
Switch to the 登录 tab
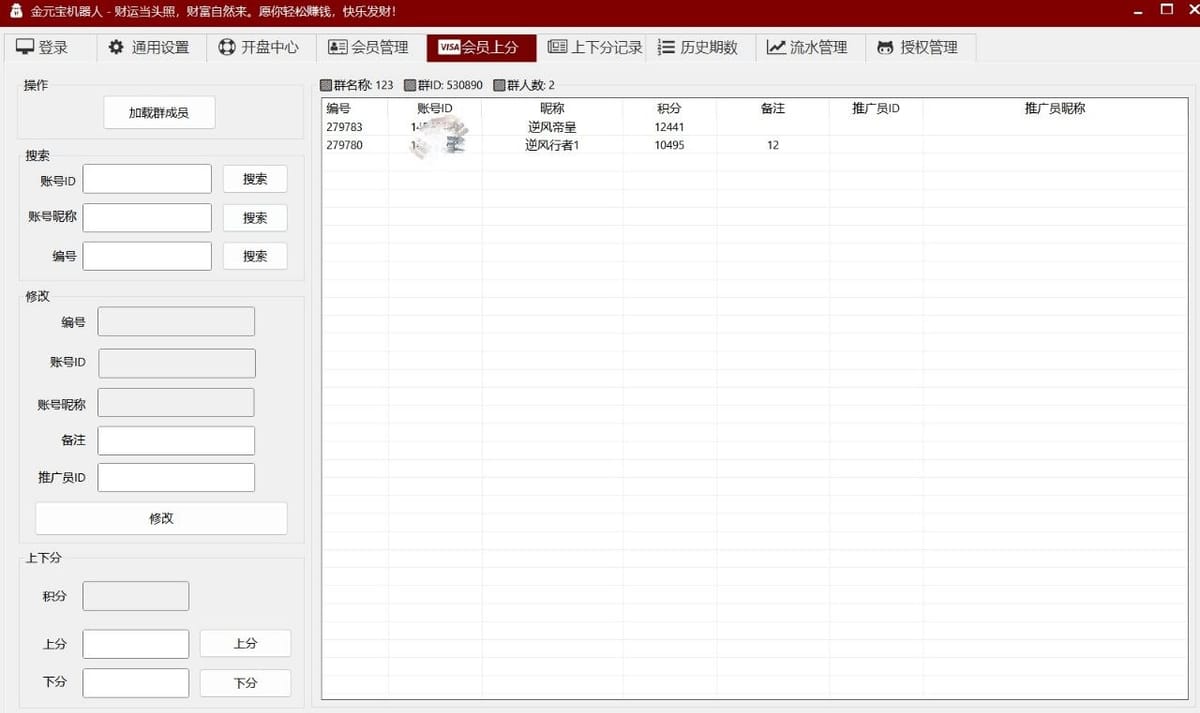[42, 47]
